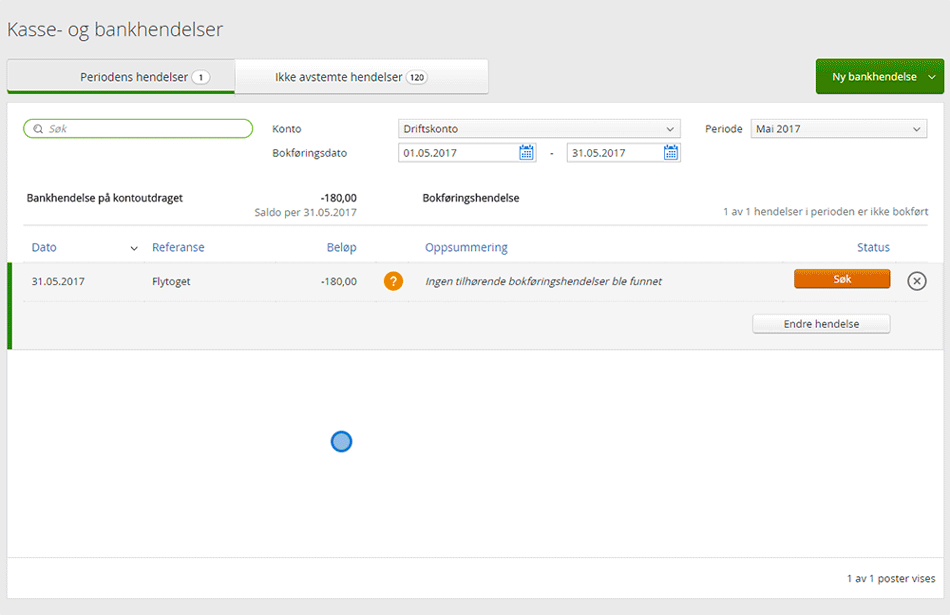The height and width of the screenshot is (615, 950).
Task: Click '1 av 1 poster vises' footer text
Action: pos(891,579)
